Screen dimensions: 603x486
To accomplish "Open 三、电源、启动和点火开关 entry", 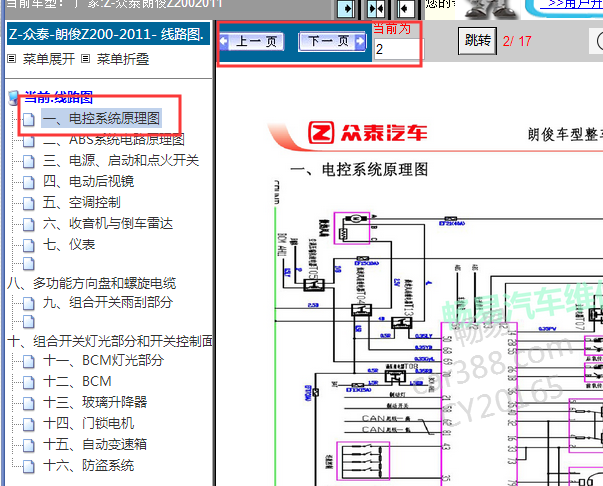I will 121,160.
